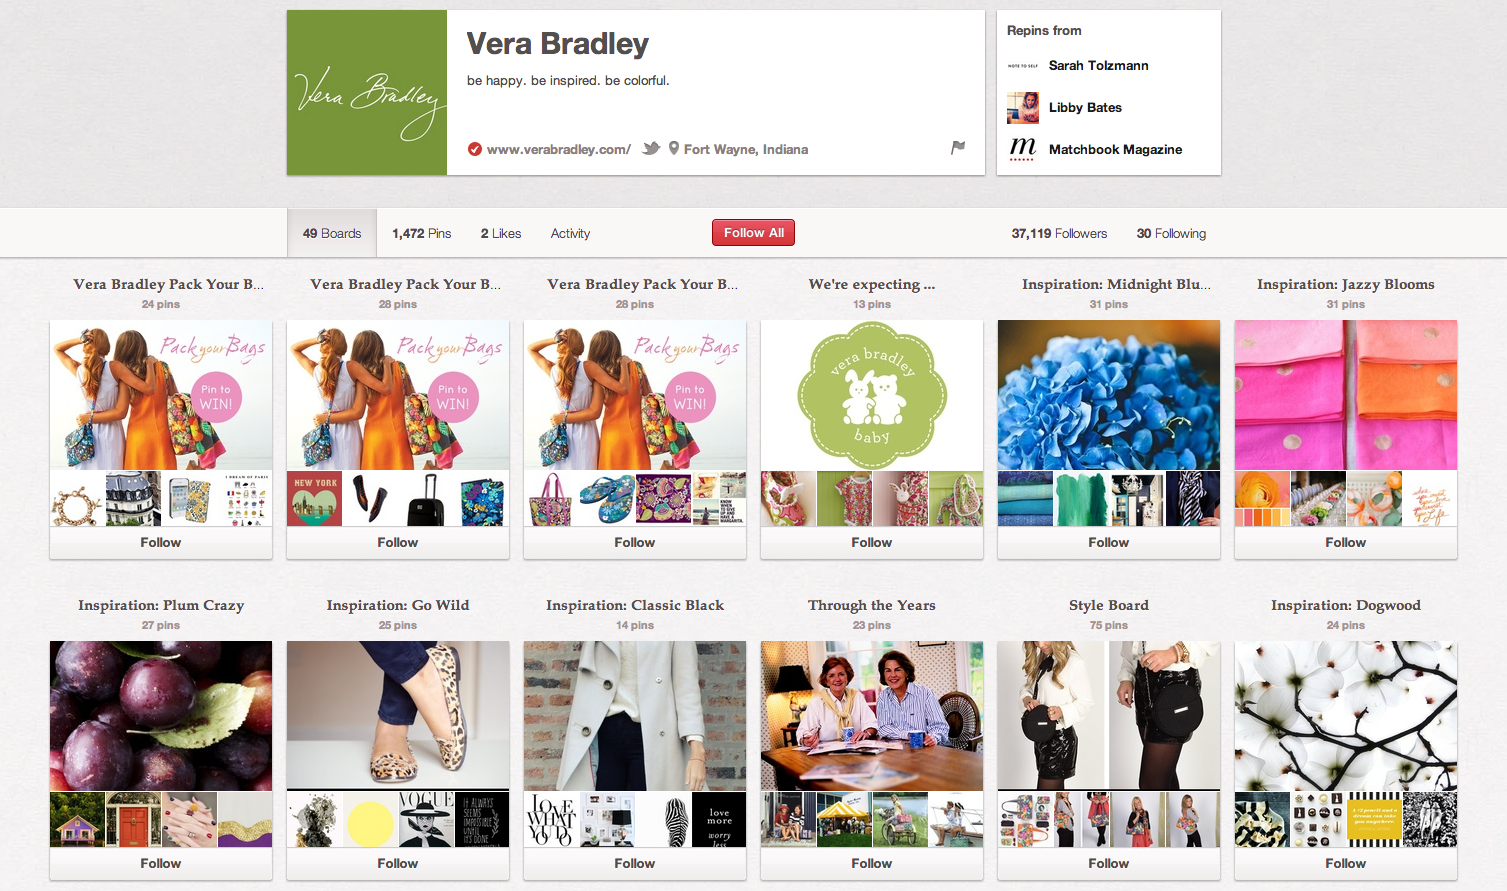Click the Twitter bird icon
Viewport: 1507px width, 891px height.
point(651,148)
